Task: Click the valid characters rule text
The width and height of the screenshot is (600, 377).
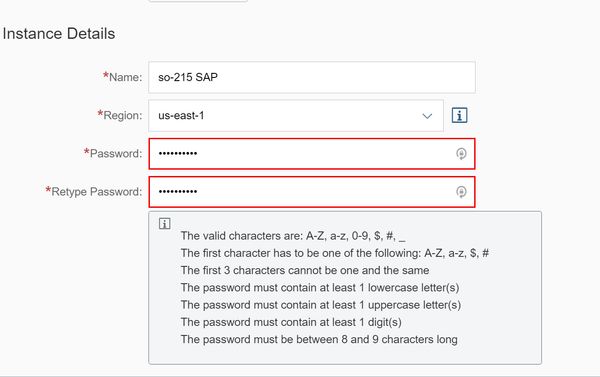Action: [293, 236]
